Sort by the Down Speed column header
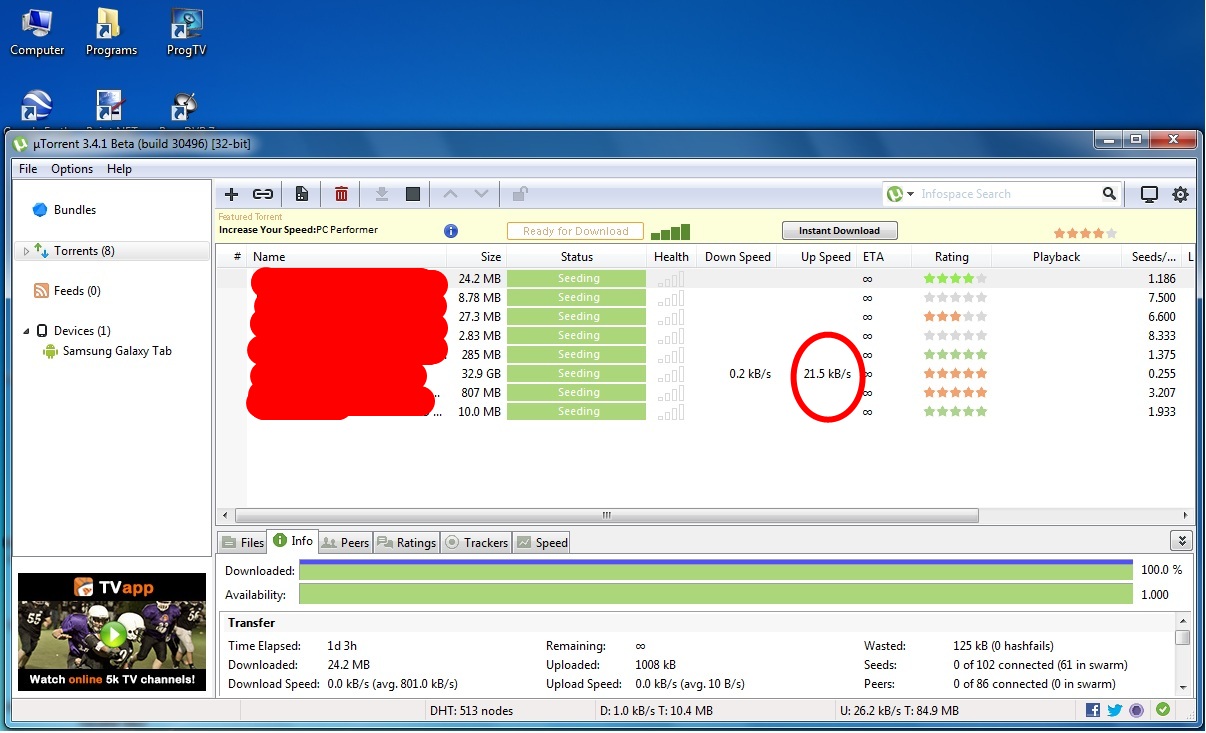 pyautogui.click(x=738, y=257)
